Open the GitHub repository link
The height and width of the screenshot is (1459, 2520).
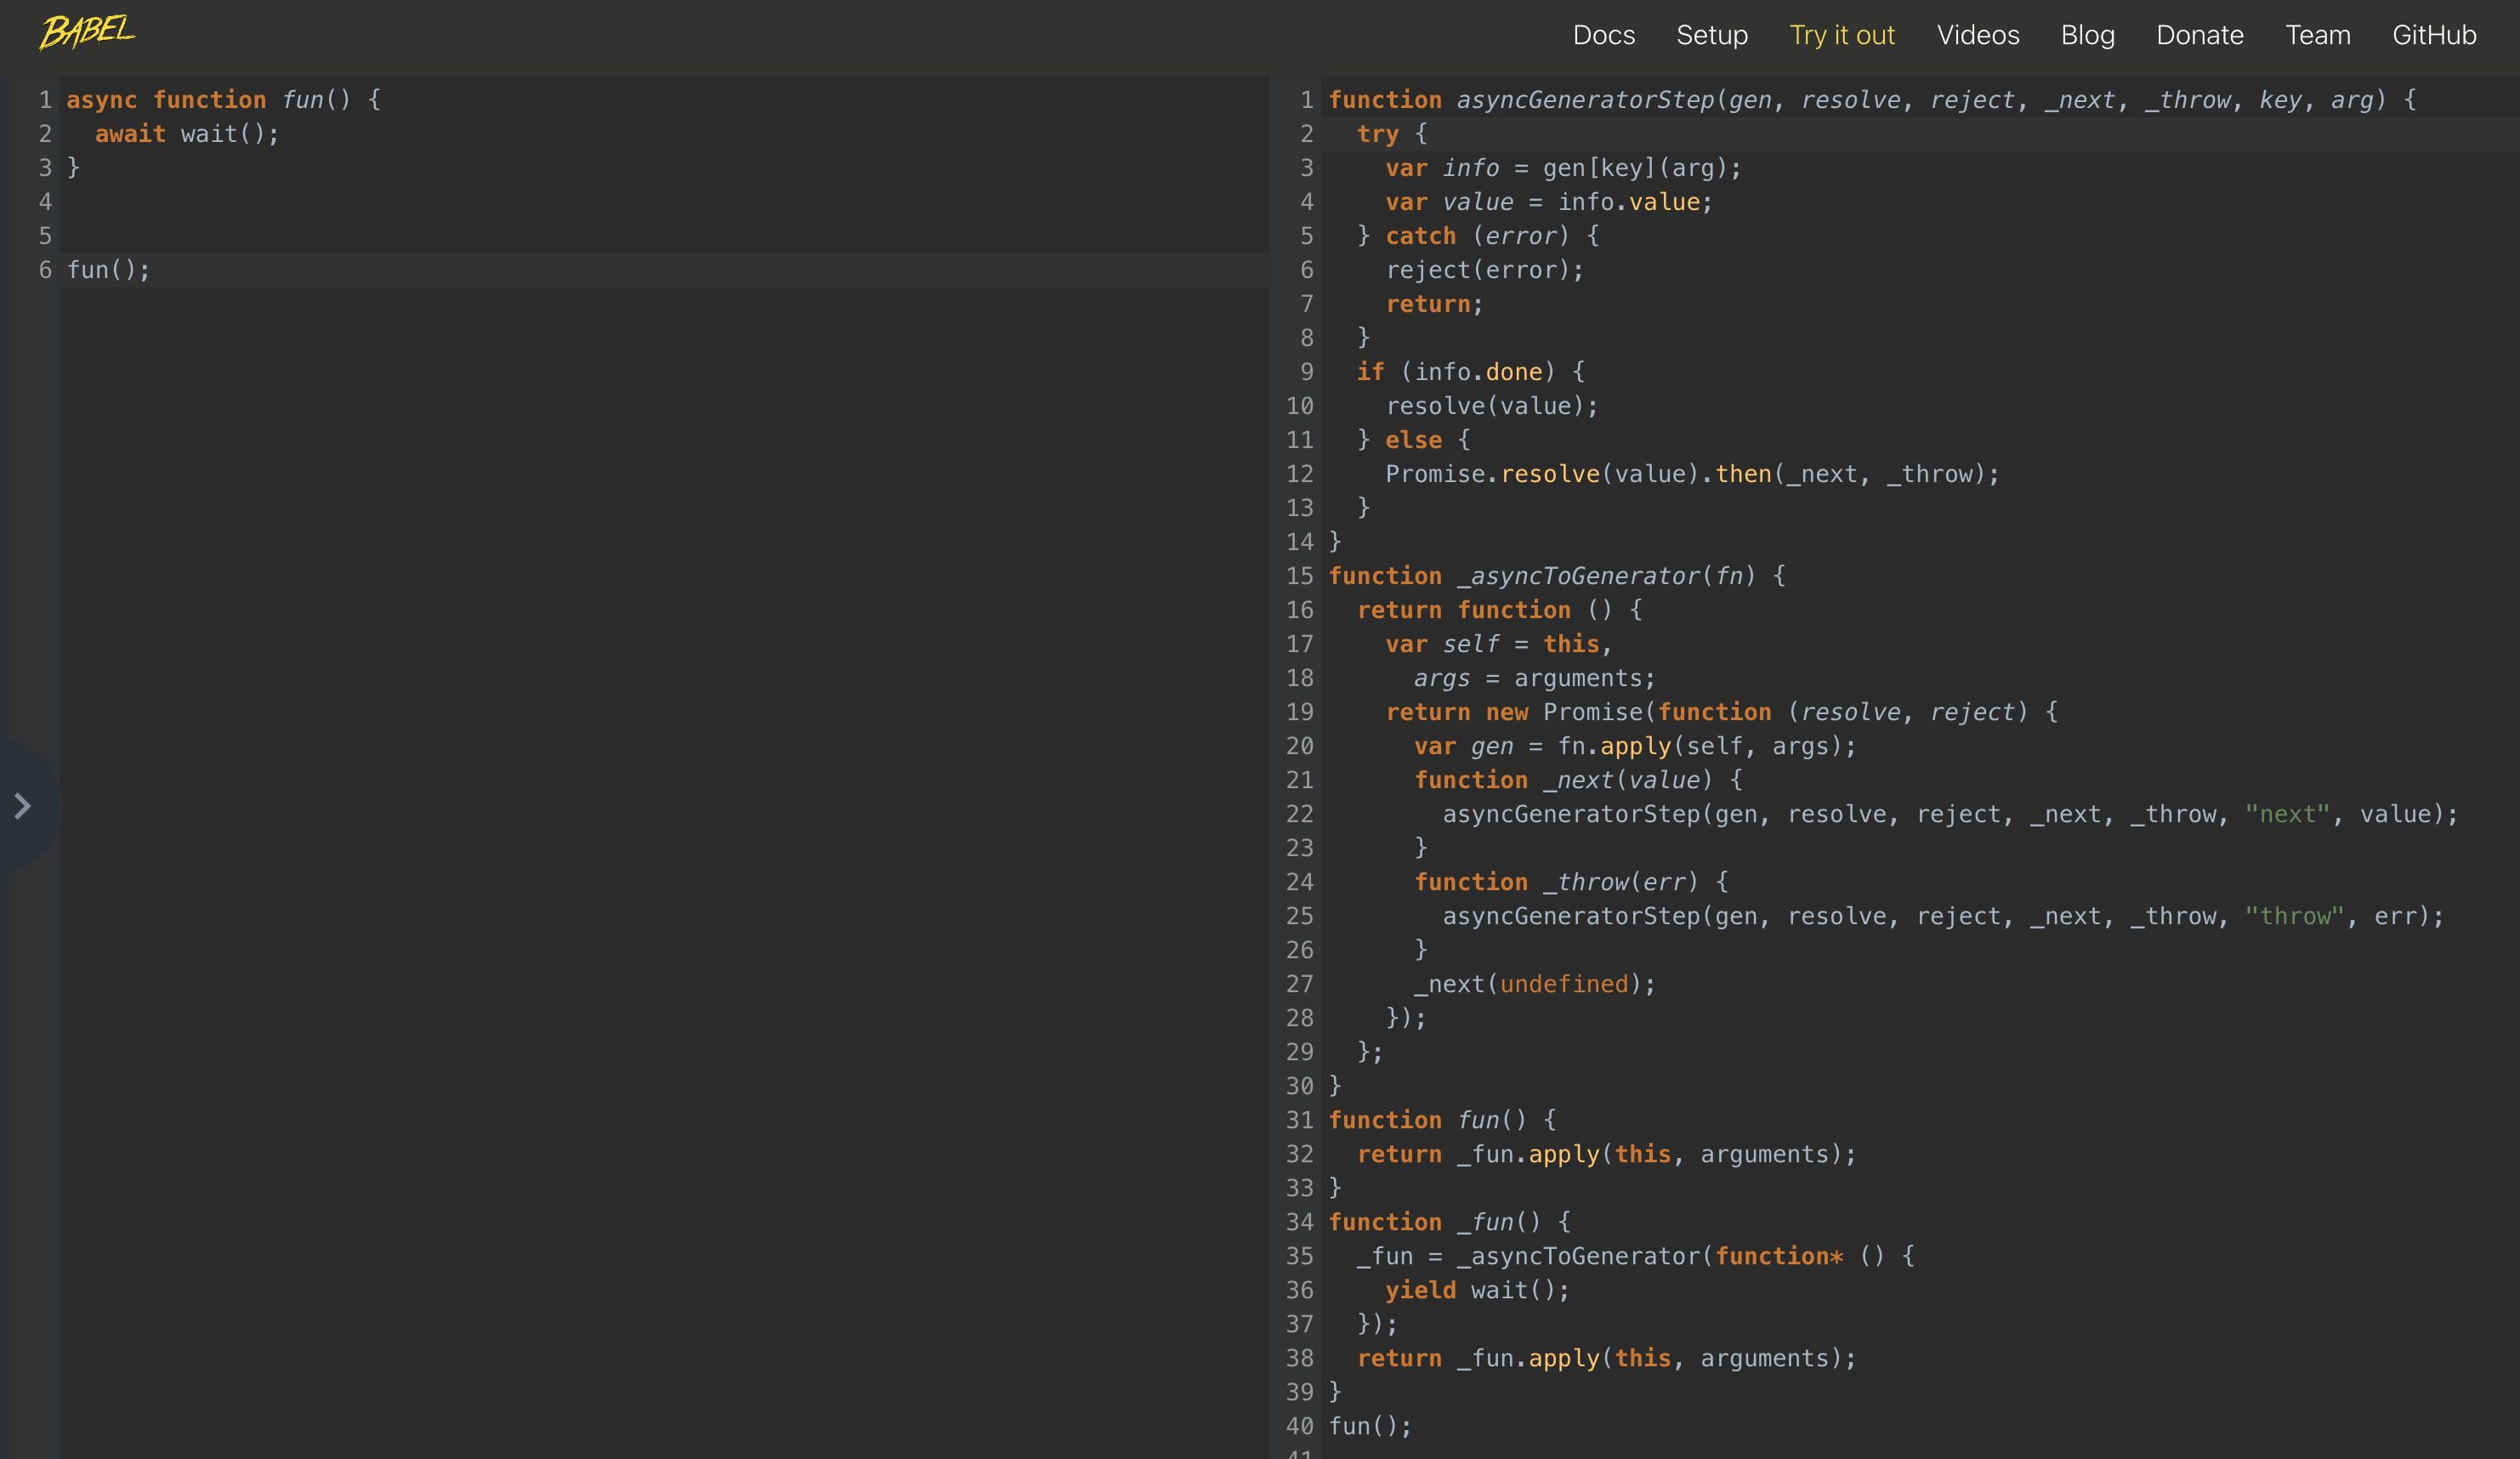(2434, 35)
